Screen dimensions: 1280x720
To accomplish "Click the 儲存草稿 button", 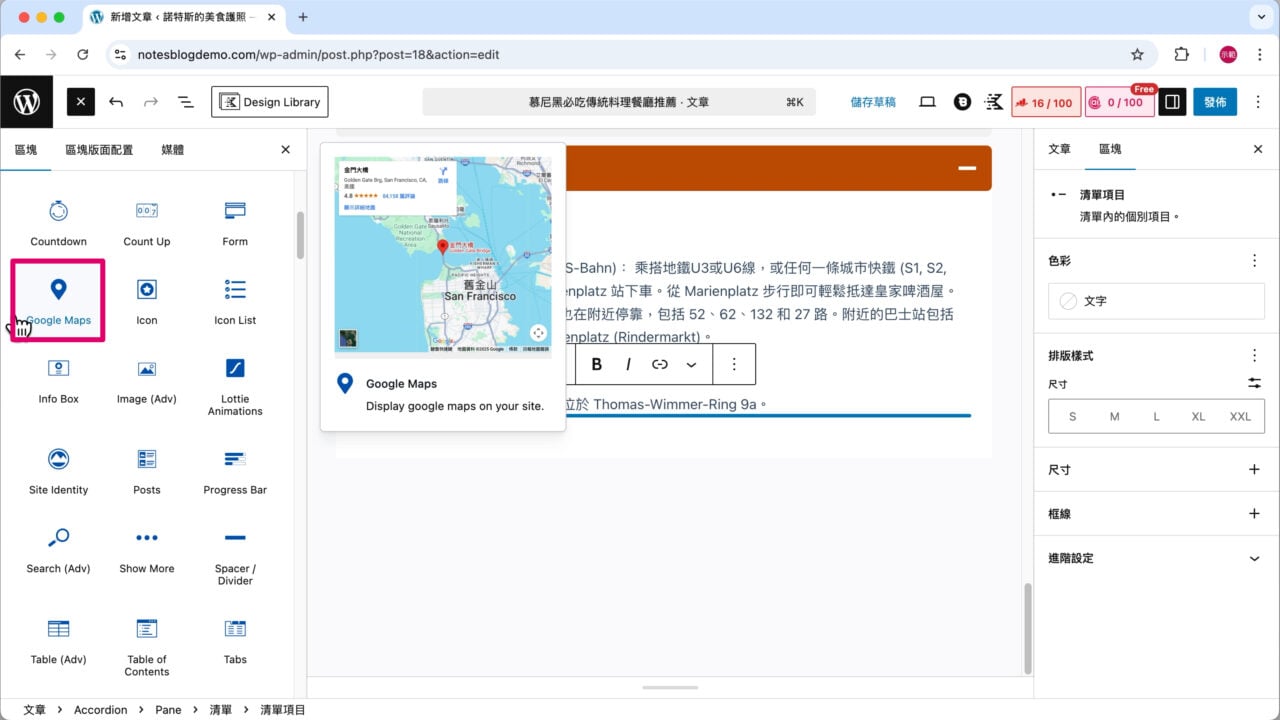I will pyautogui.click(x=873, y=101).
